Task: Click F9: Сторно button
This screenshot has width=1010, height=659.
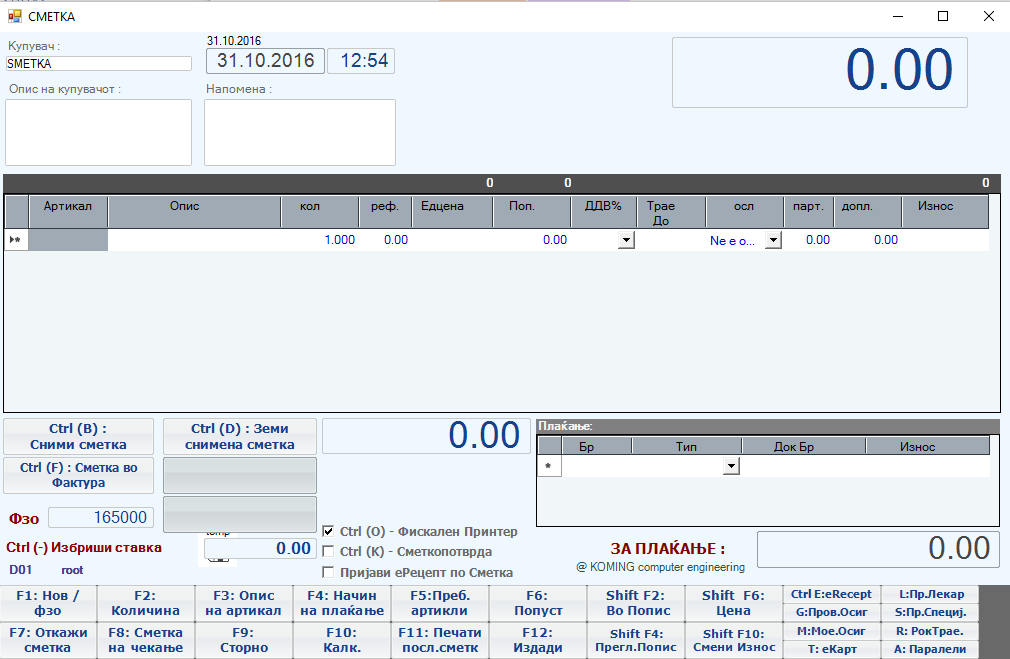Action: point(244,640)
